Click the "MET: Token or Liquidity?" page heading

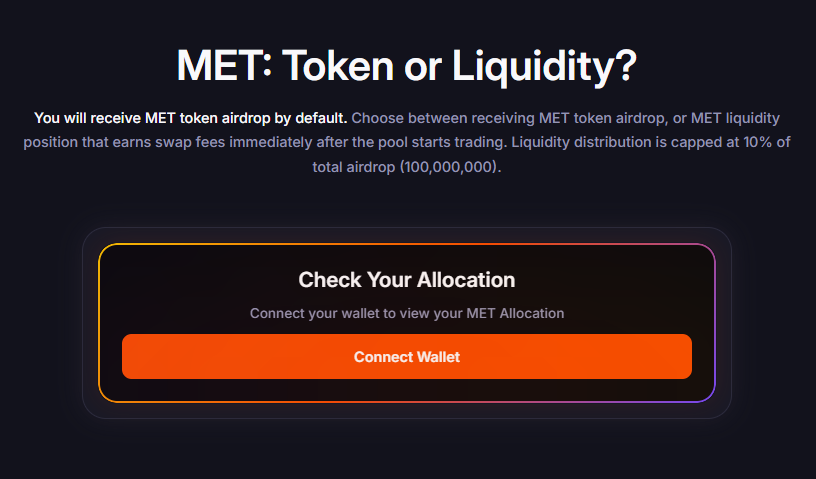point(407,66)
